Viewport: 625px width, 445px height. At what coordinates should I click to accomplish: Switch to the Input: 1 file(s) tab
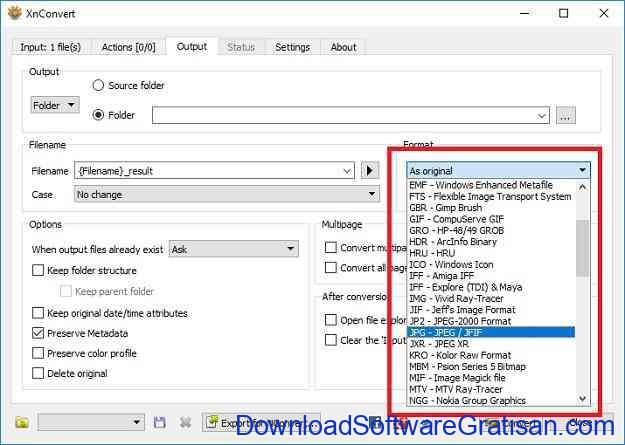pos(51,47)
